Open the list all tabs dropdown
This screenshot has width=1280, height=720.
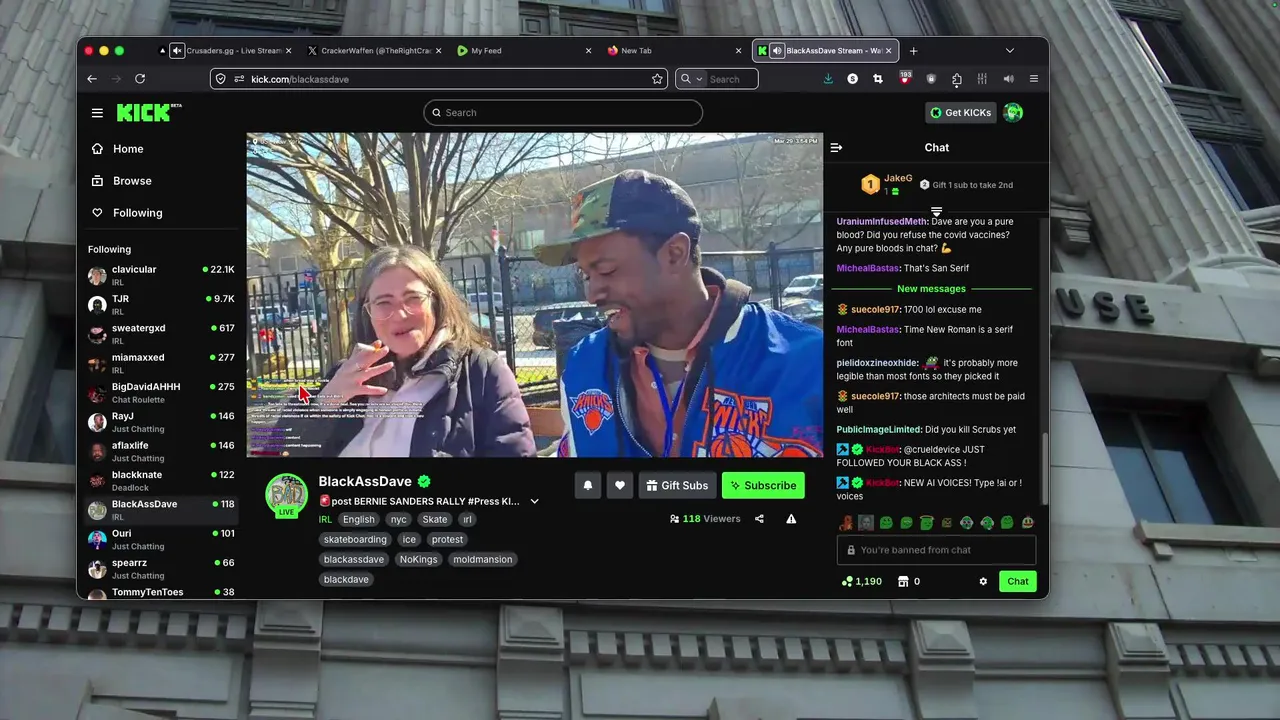(x=1010, y=51)
